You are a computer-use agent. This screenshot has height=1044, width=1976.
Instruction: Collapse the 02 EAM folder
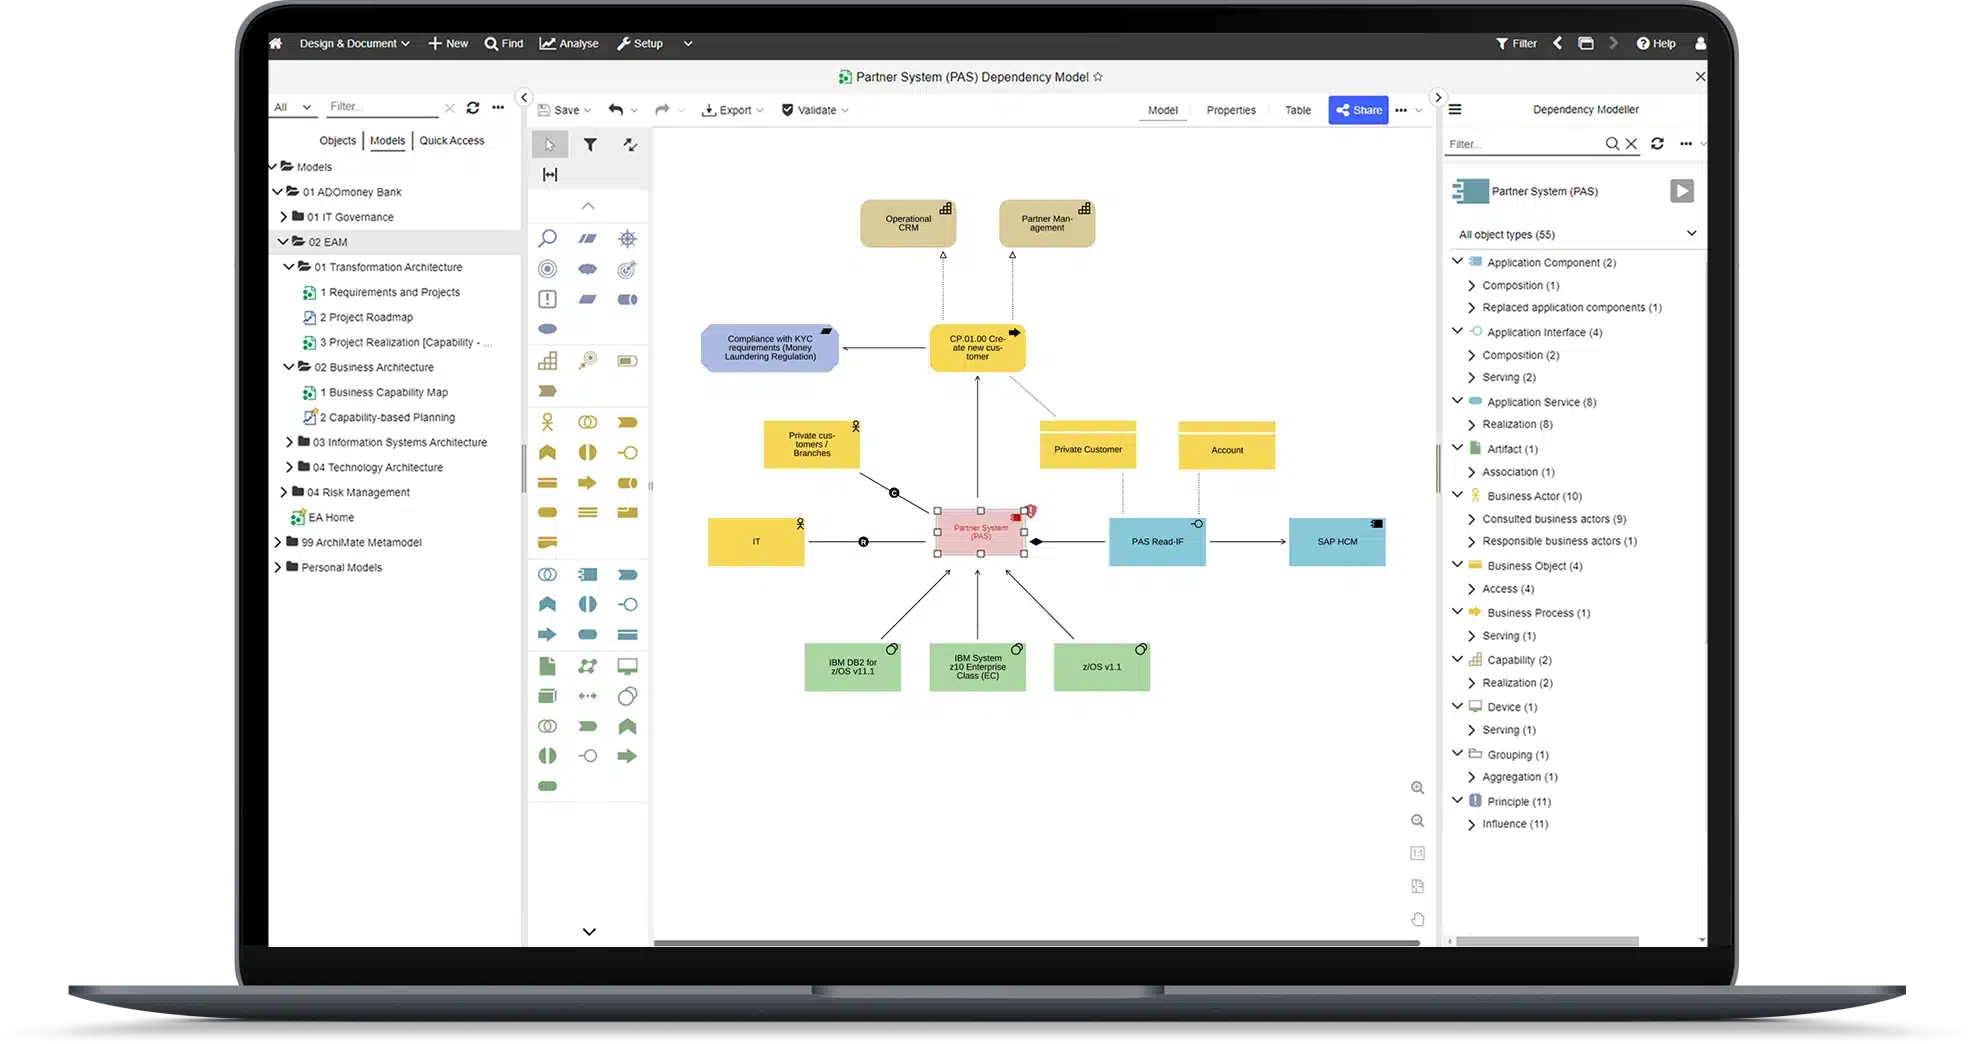(x=283, y=242)
